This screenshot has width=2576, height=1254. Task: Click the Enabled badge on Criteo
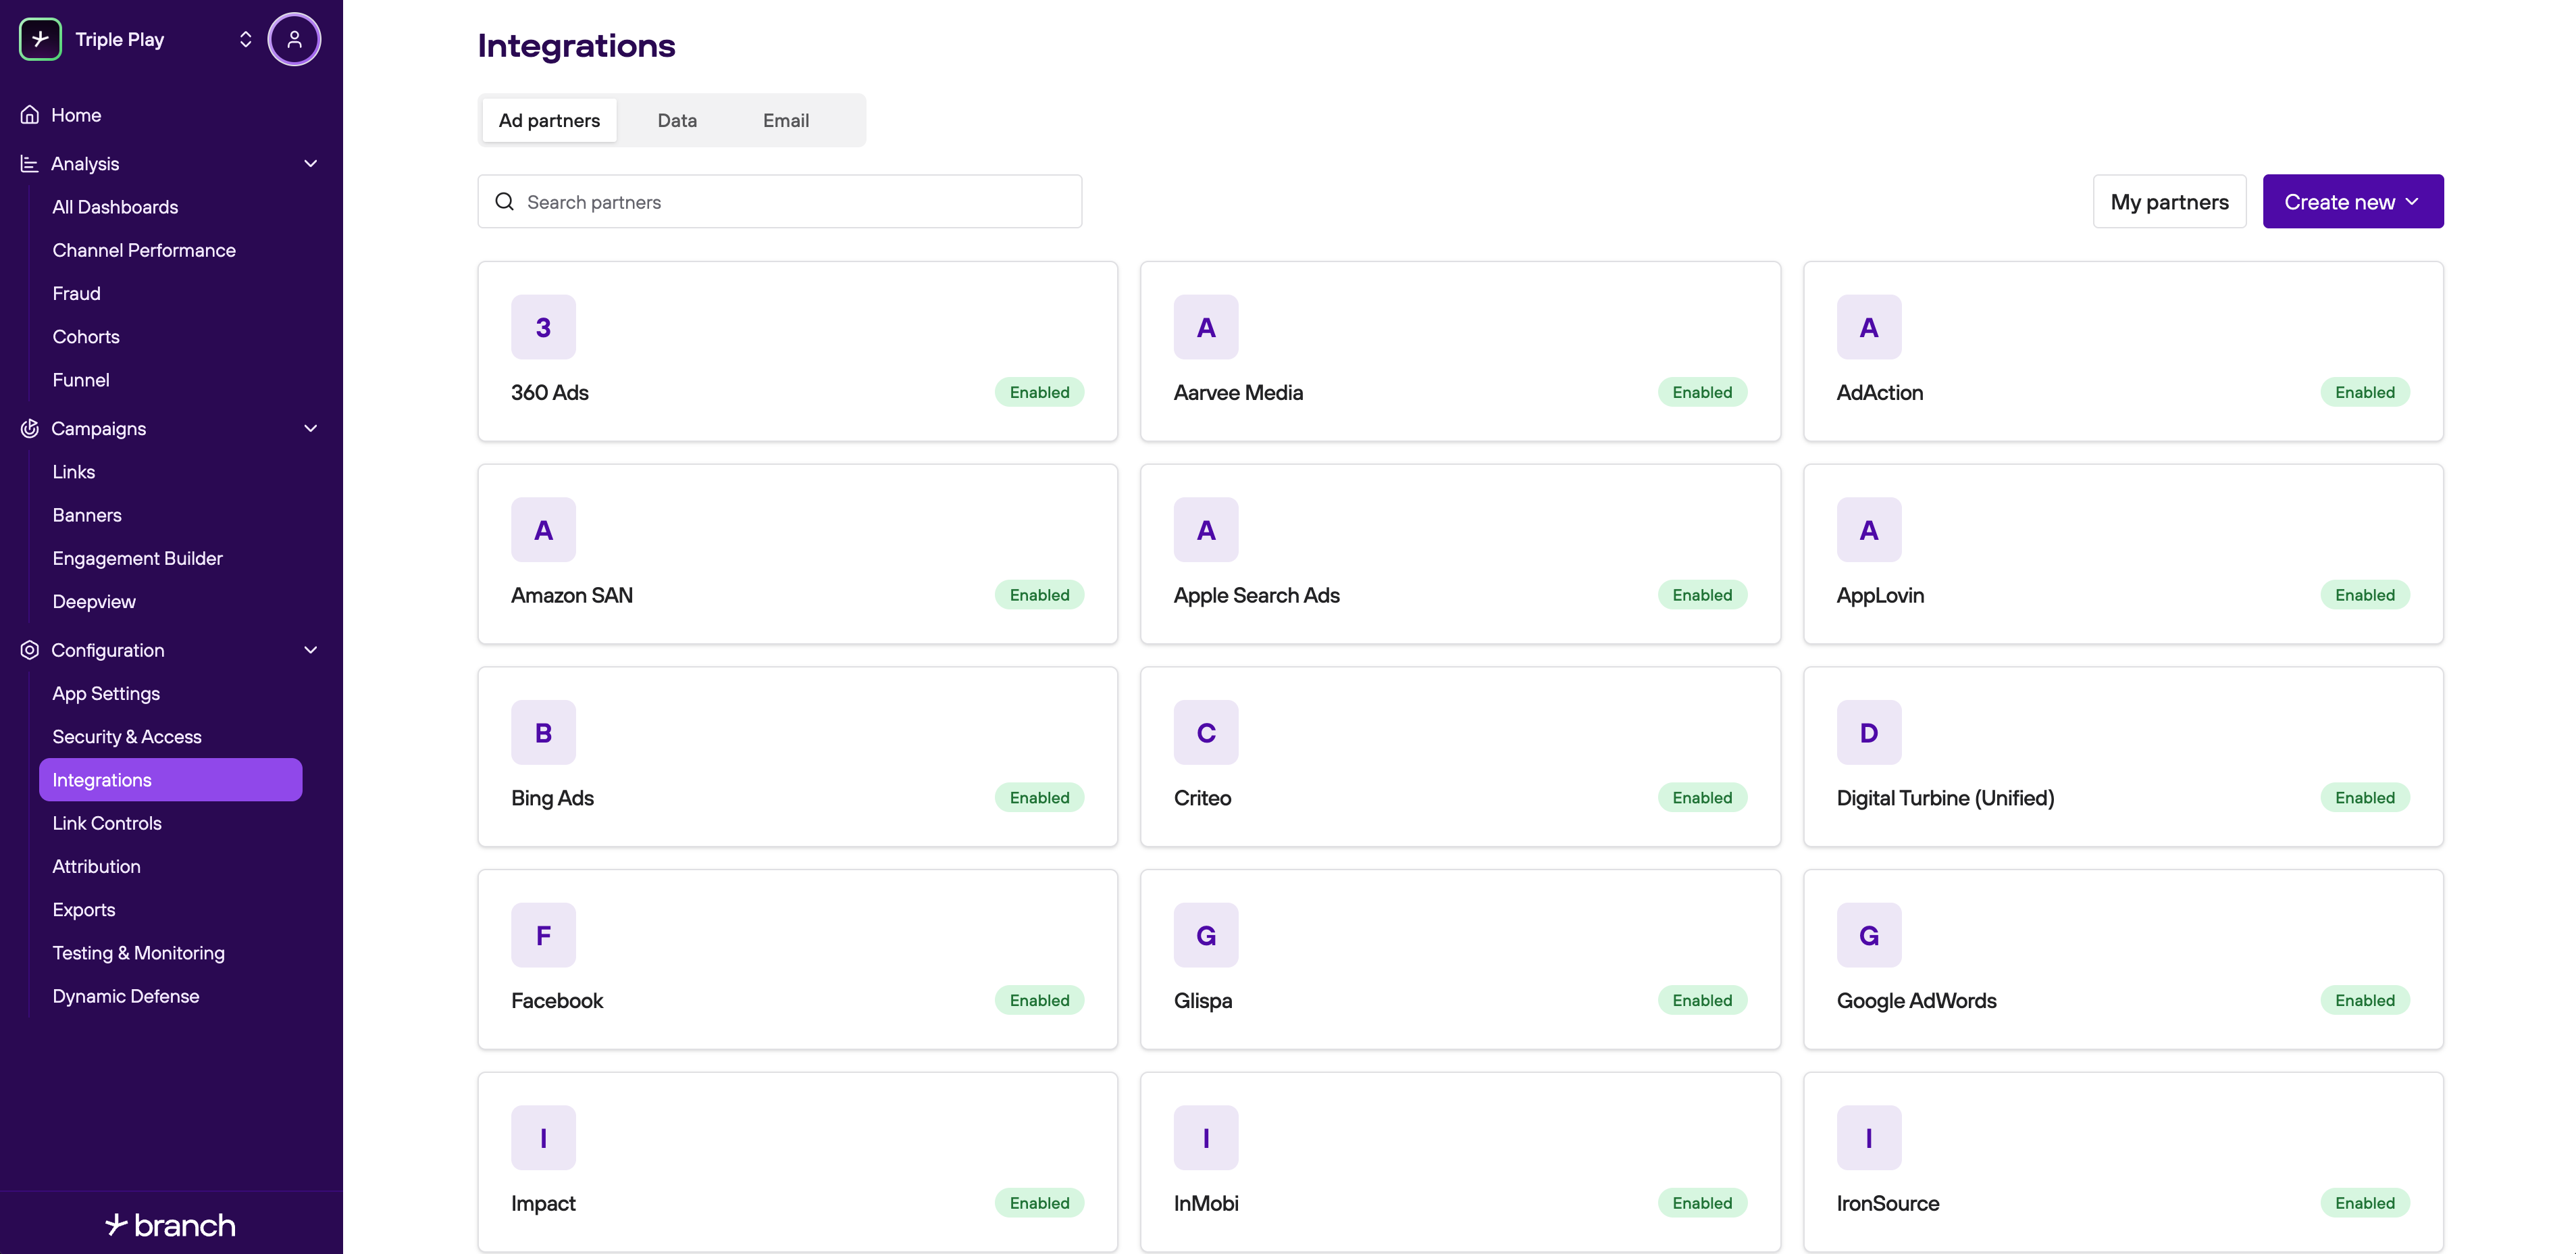click(x=1702, y=797)
